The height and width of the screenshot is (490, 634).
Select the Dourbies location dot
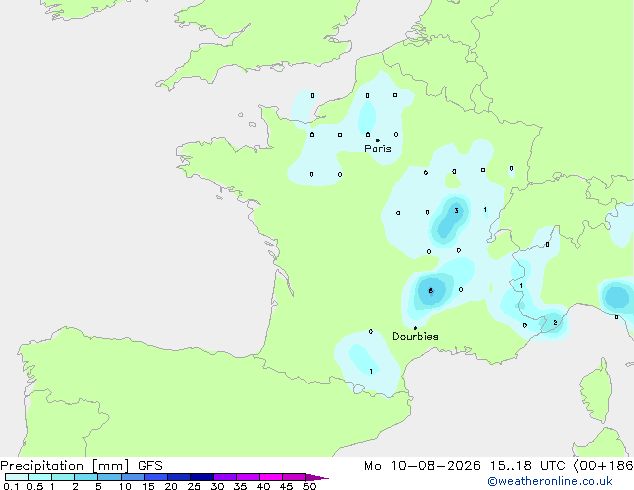[x=415, y=328]
